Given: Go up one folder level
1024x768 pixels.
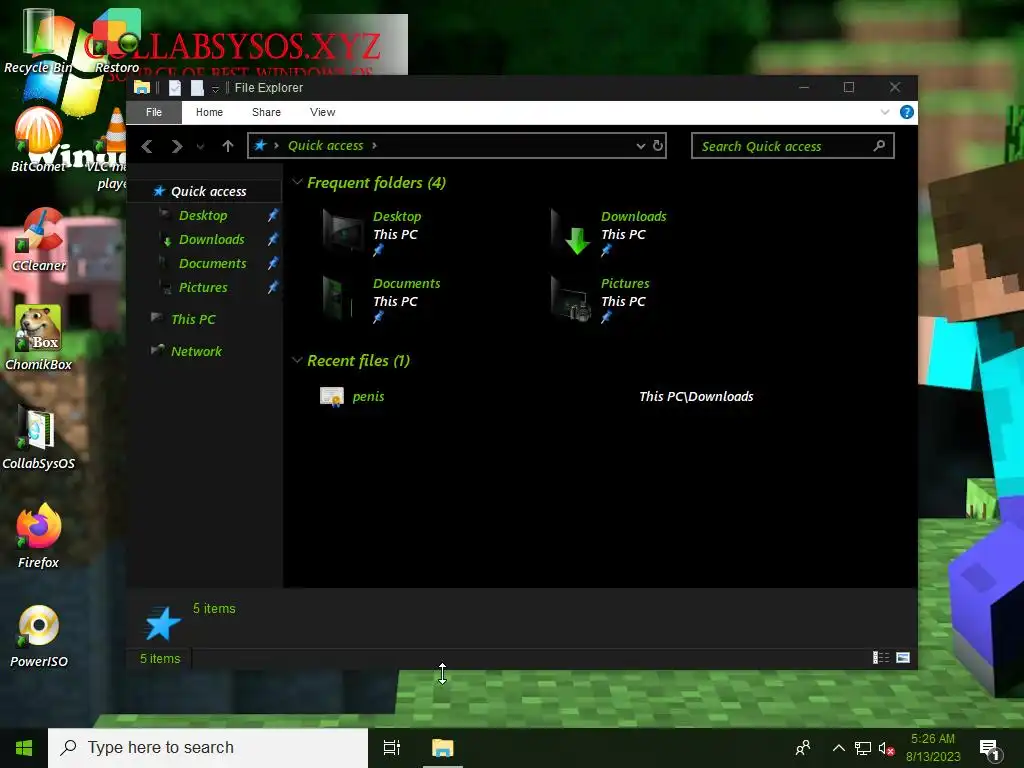Looking at the screenshot, I should coord(227,146).
